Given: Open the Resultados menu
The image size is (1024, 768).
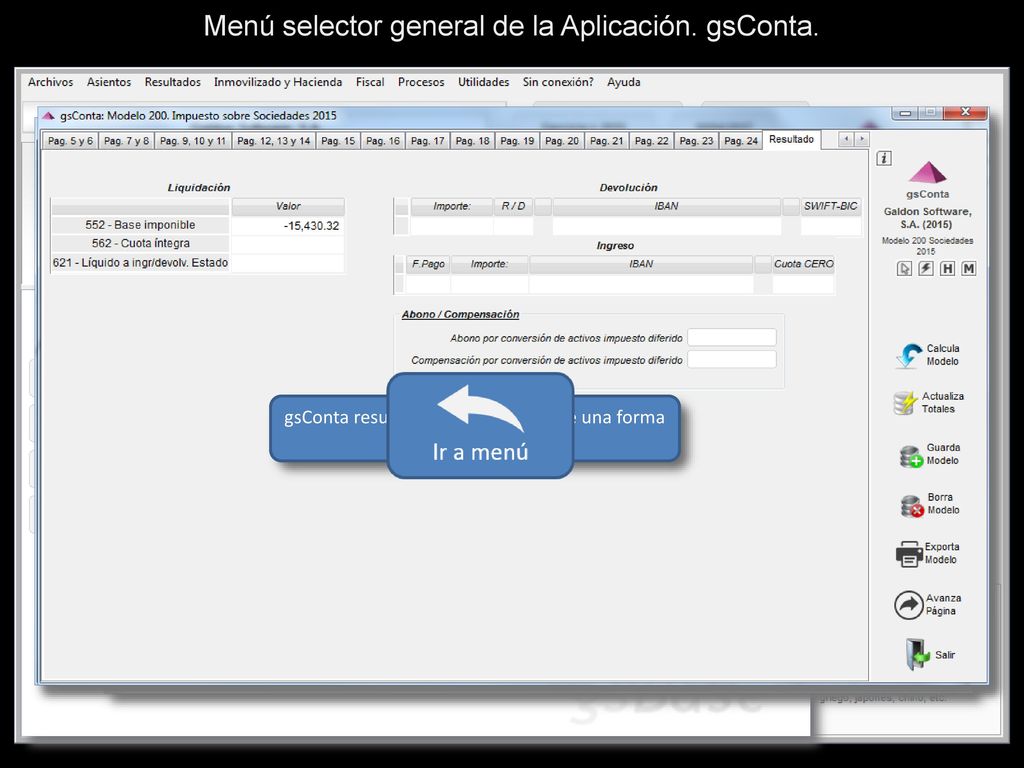Looking at the screenshot, I should (x=172, y=82).
